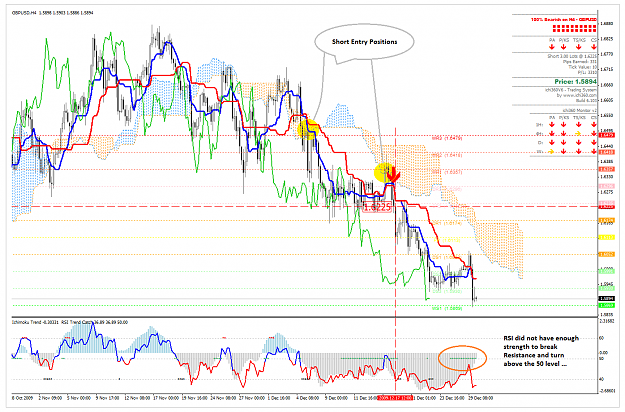625x412 pixels.
Task: Click the red P/KS down arrow in top dashboard
Action: (x=563, y=47)
